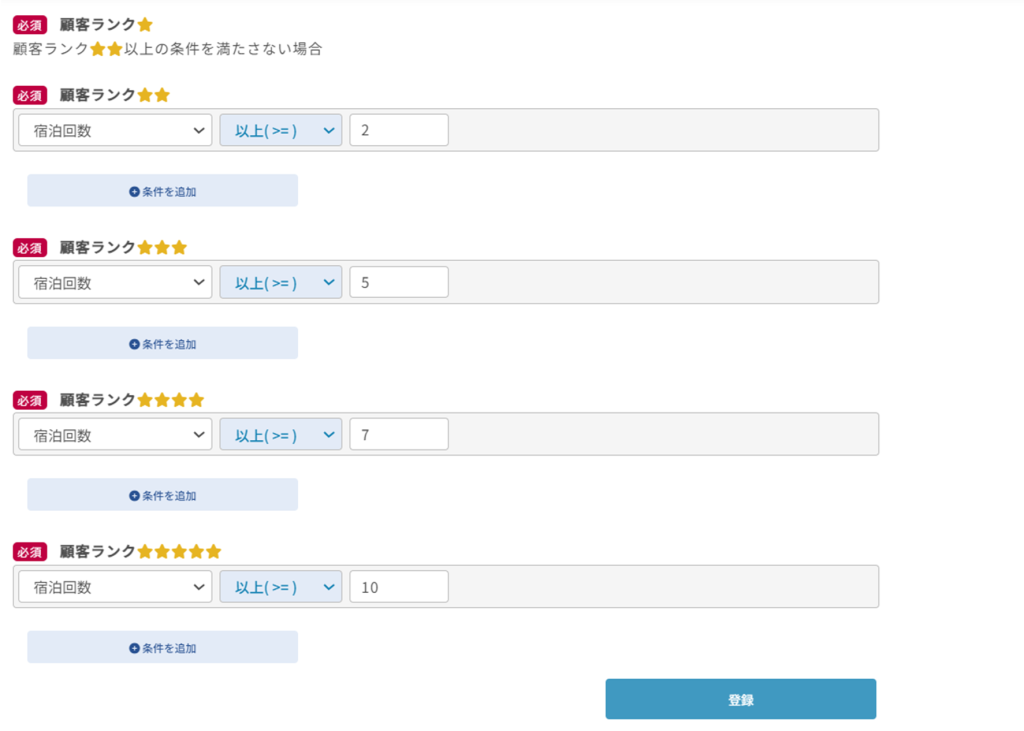Screen dimensions: 1024x731
Task: Select the input field containing value 7
Action: [399, 435]
